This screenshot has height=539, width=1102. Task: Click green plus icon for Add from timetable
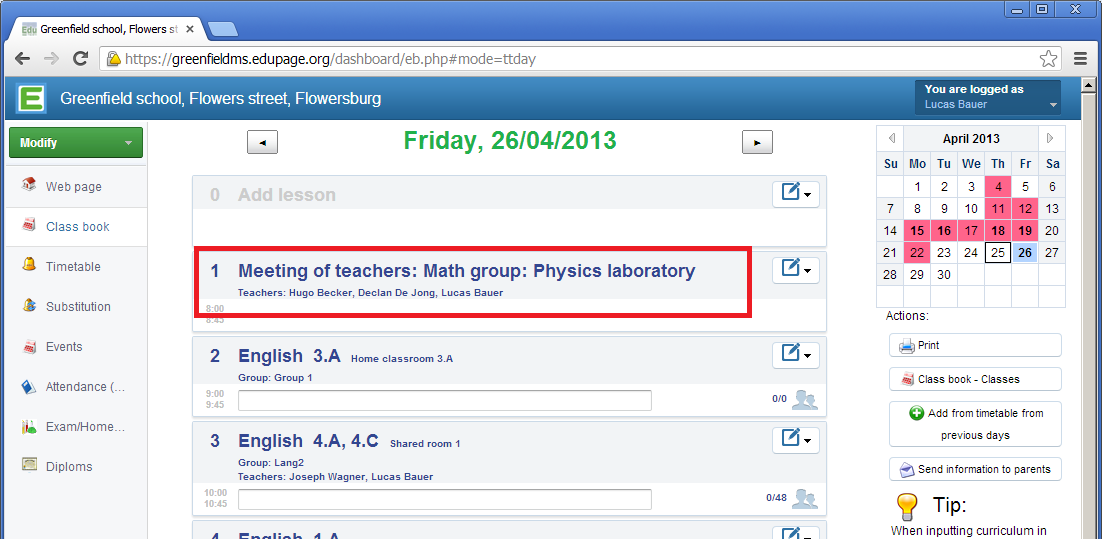[916, 413]
